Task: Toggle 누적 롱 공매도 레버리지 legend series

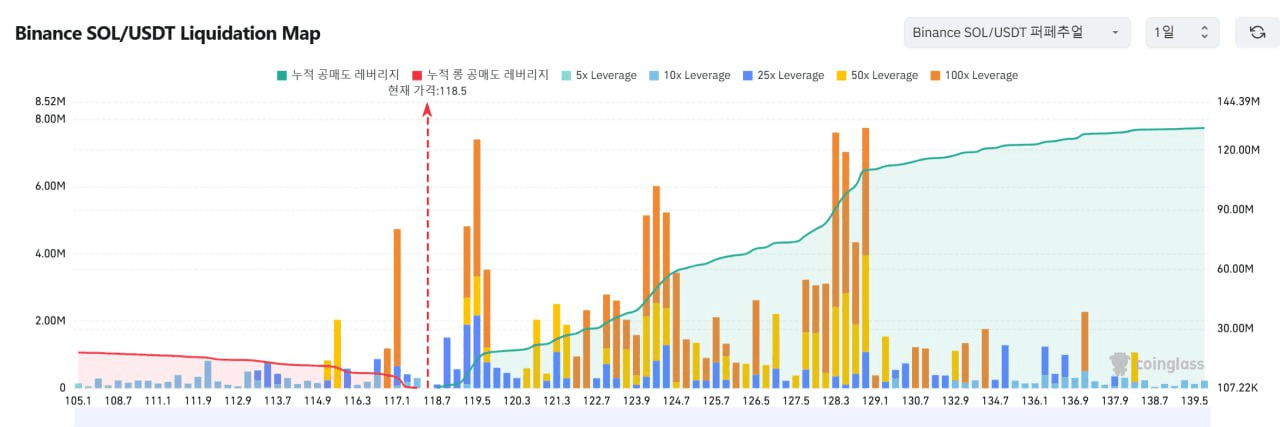Action: (480, 75)
